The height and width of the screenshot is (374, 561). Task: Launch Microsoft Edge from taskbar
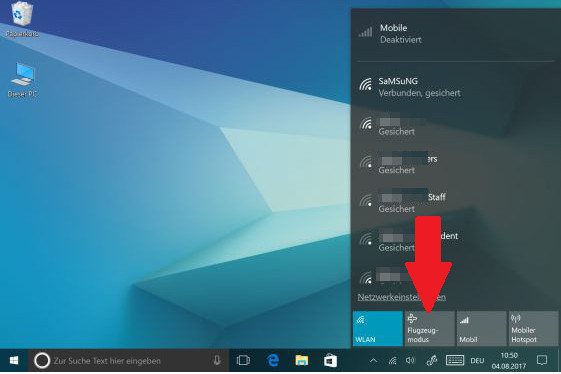[273, 360]
